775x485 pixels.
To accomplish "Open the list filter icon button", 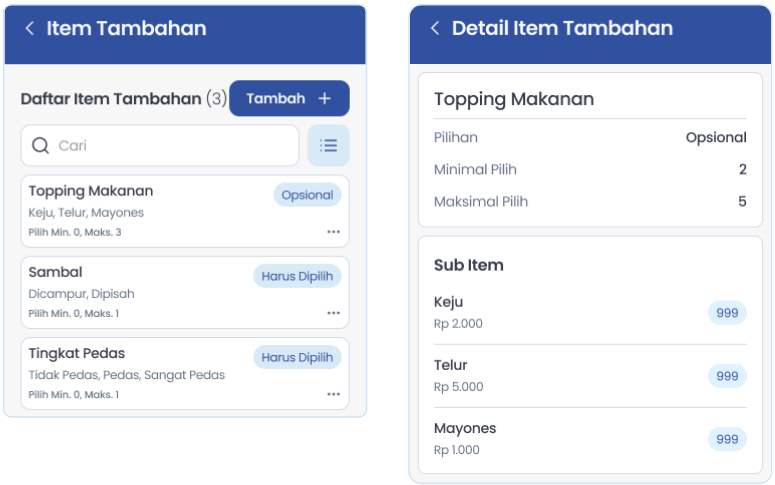I will (x=328, y=145).
